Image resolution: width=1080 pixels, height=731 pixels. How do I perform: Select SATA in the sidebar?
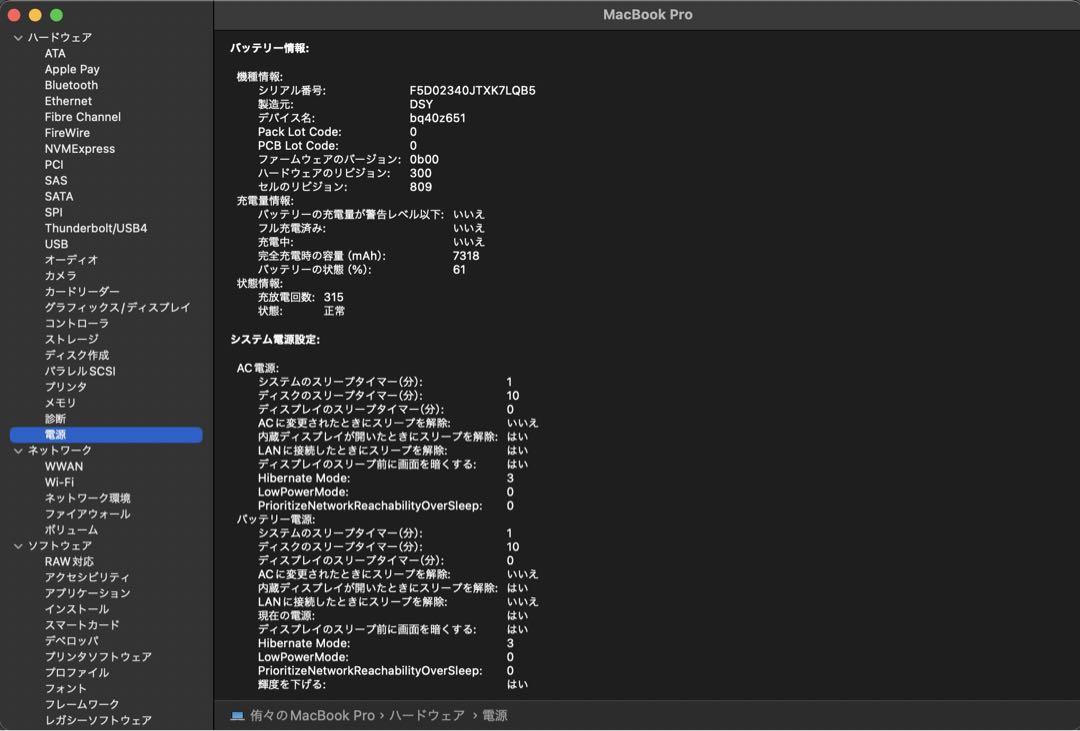59,196
